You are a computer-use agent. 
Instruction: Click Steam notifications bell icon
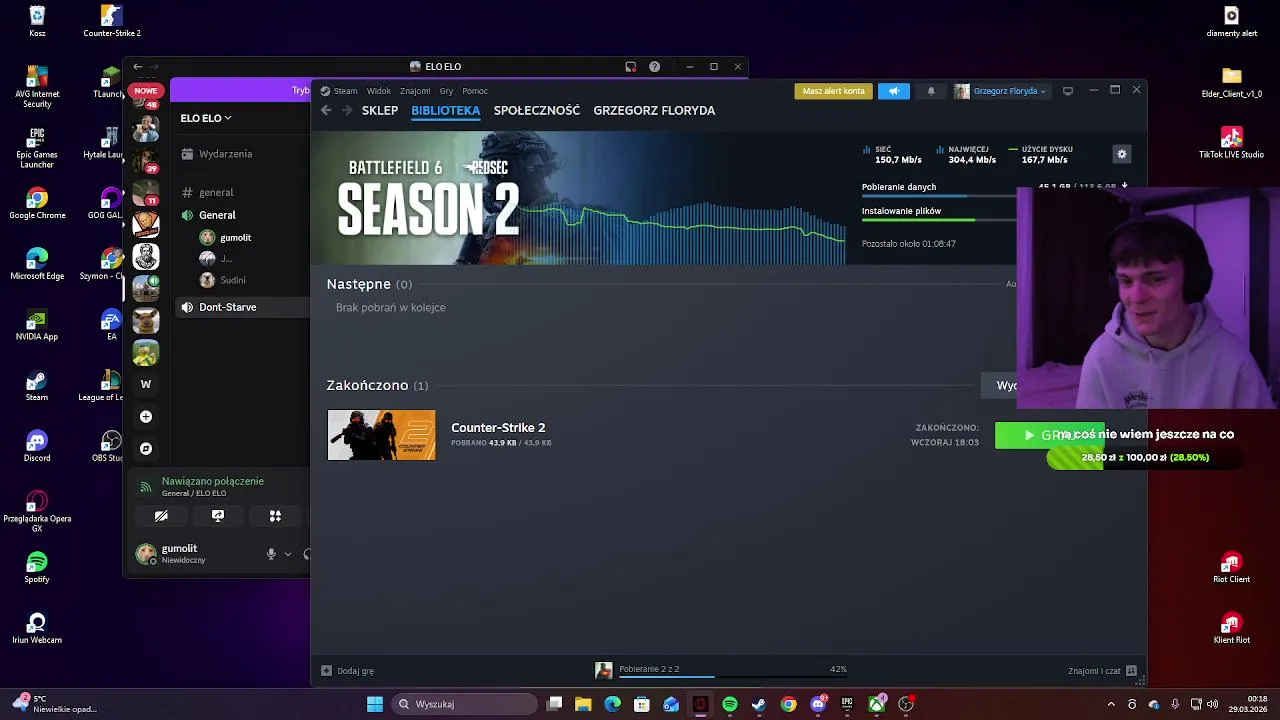[931, 91]
